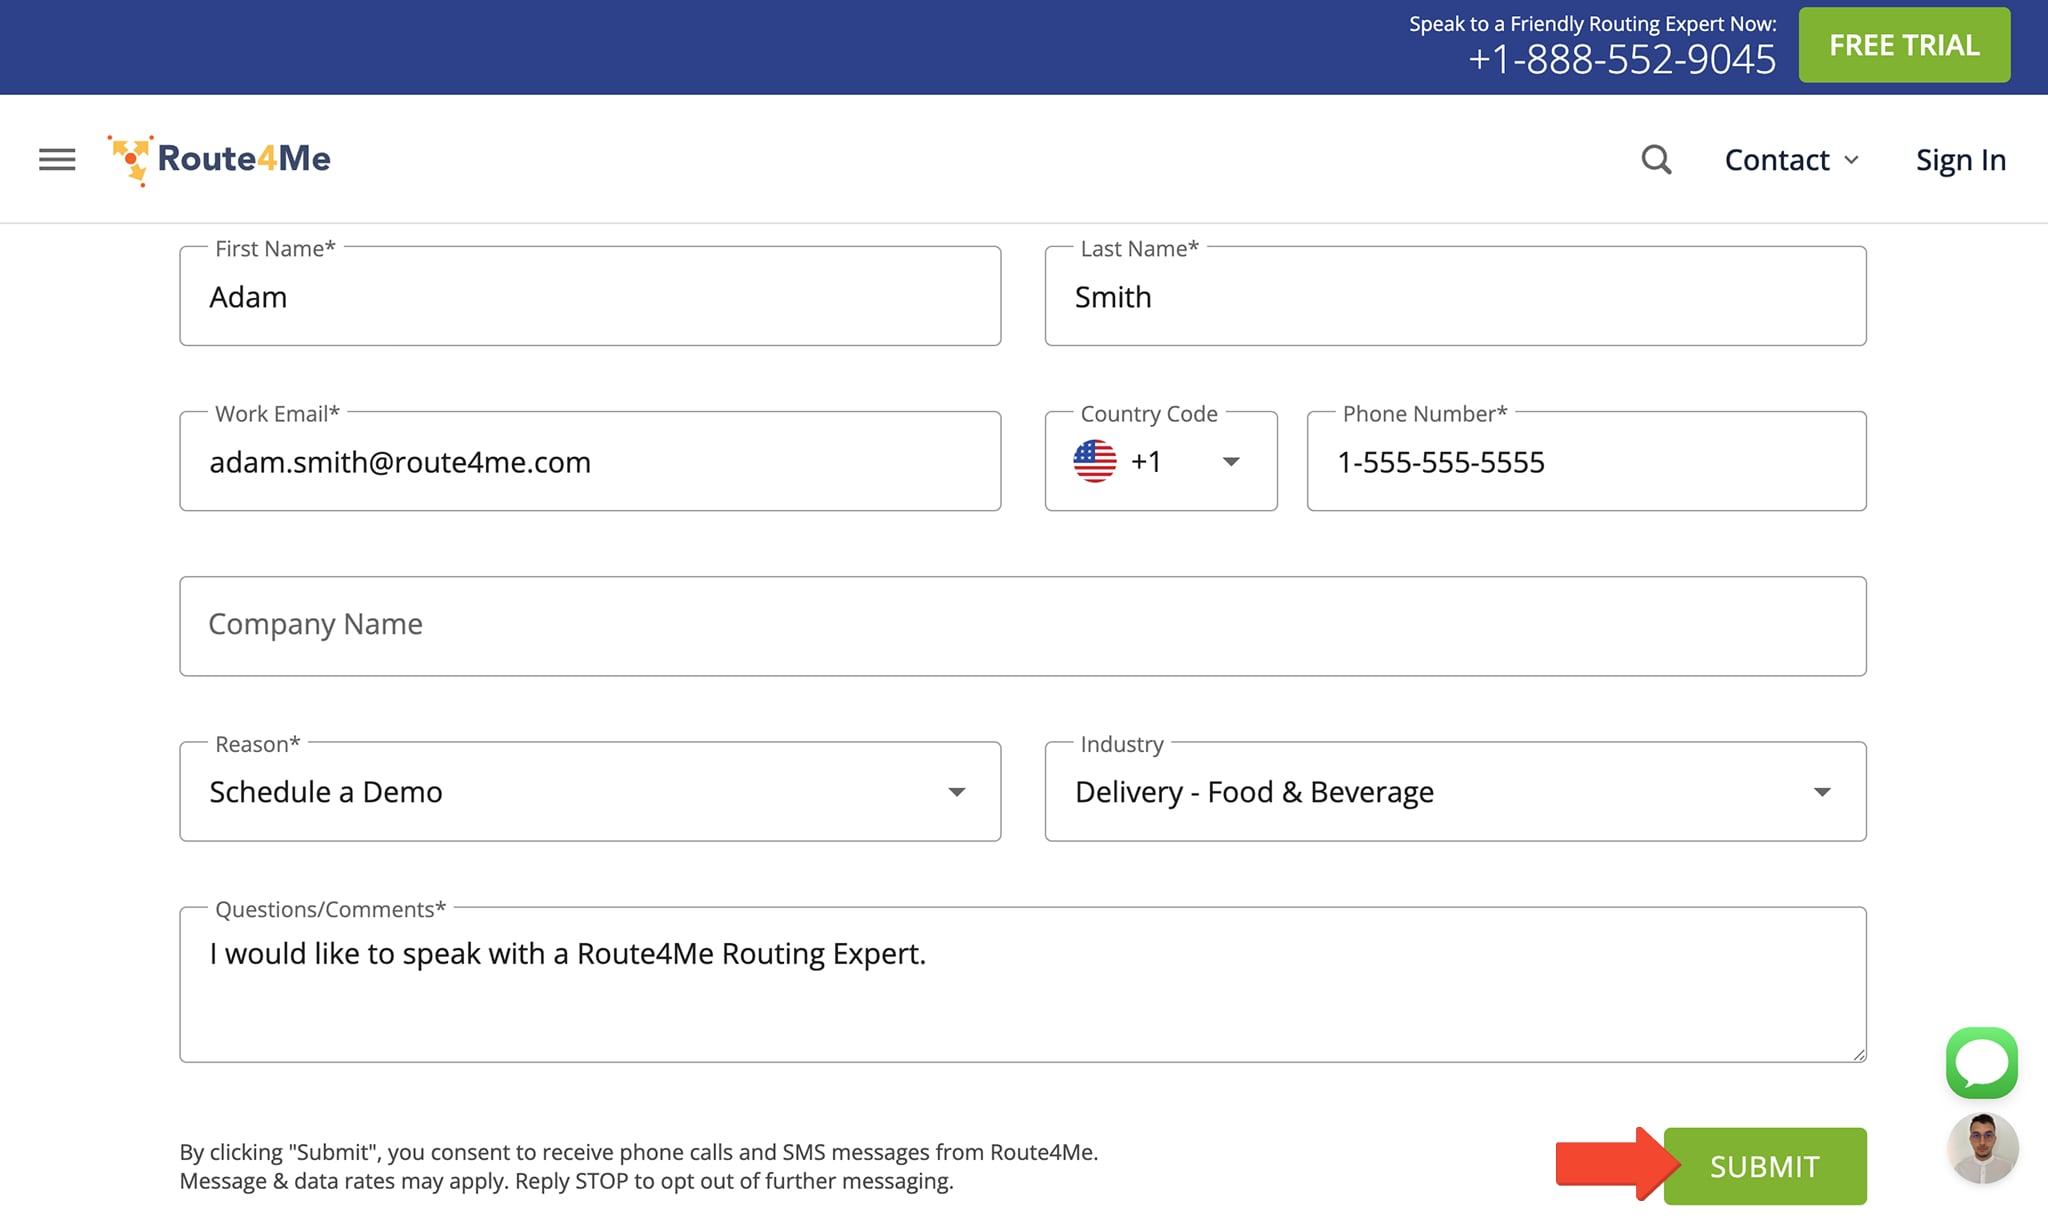Open the site search magnifier
The image size is (2048, 1221).
(1656, 160)
